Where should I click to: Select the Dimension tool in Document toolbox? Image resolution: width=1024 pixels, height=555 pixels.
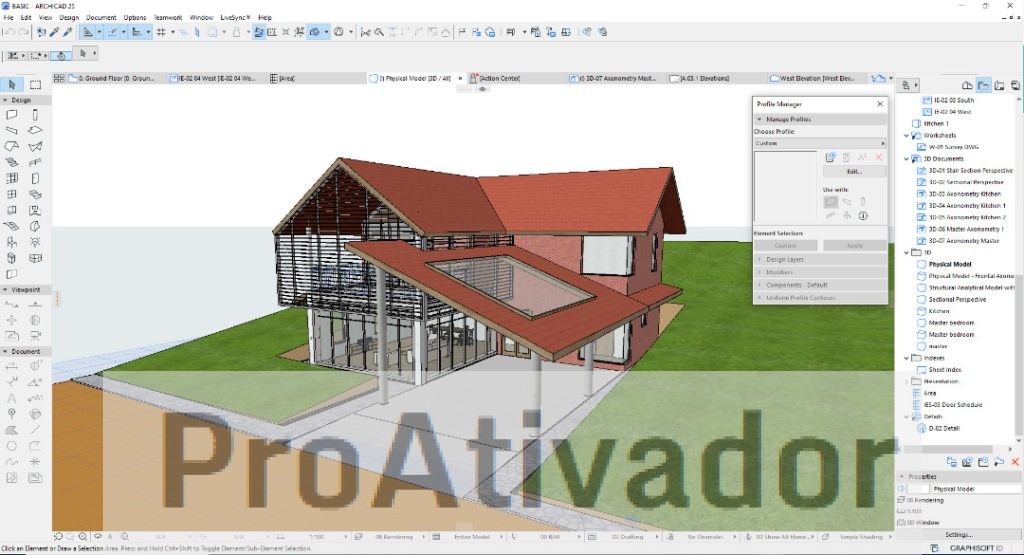click(12, 366)
